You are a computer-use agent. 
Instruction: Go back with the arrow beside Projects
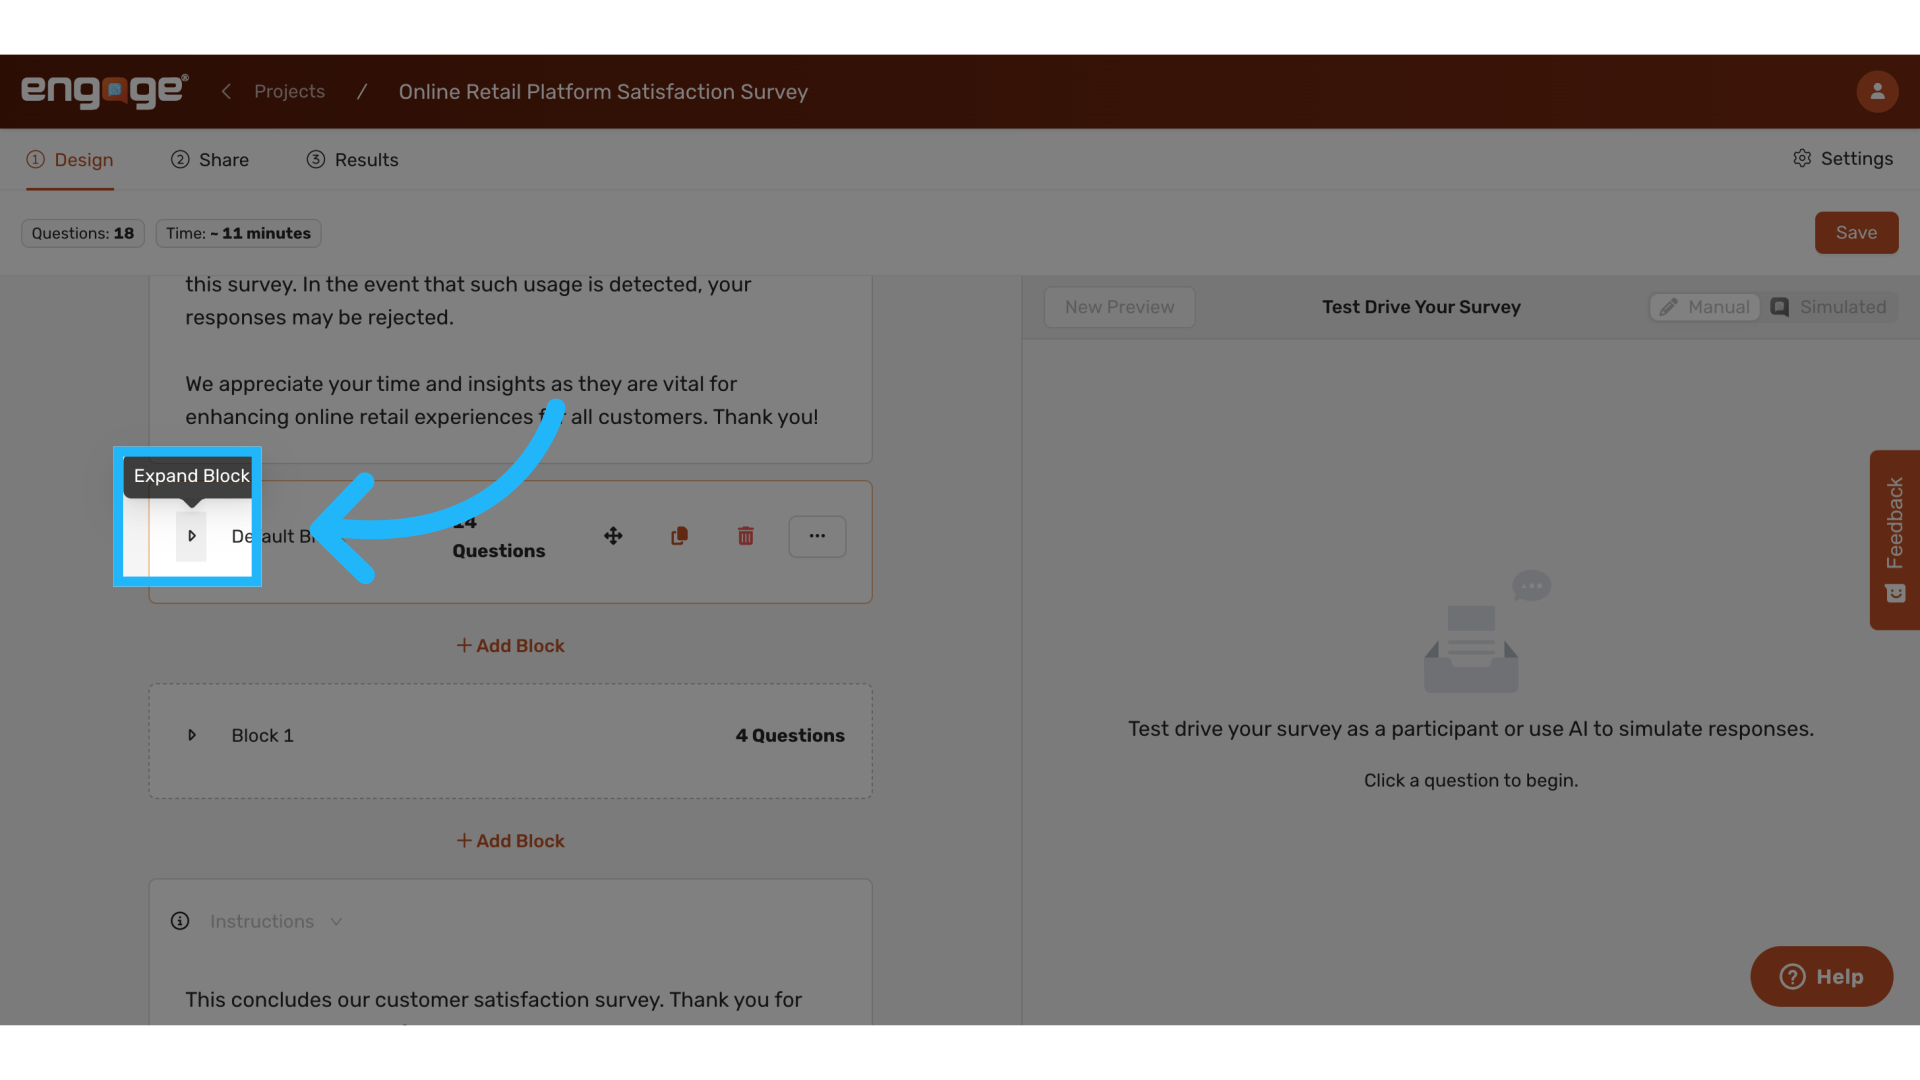click(226, 91)
